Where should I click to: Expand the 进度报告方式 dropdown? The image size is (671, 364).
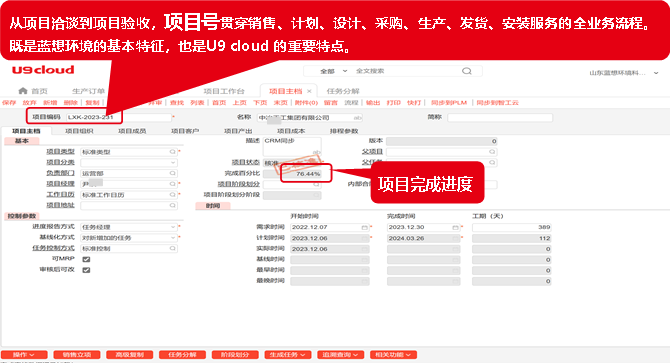(x=172, y=227)
